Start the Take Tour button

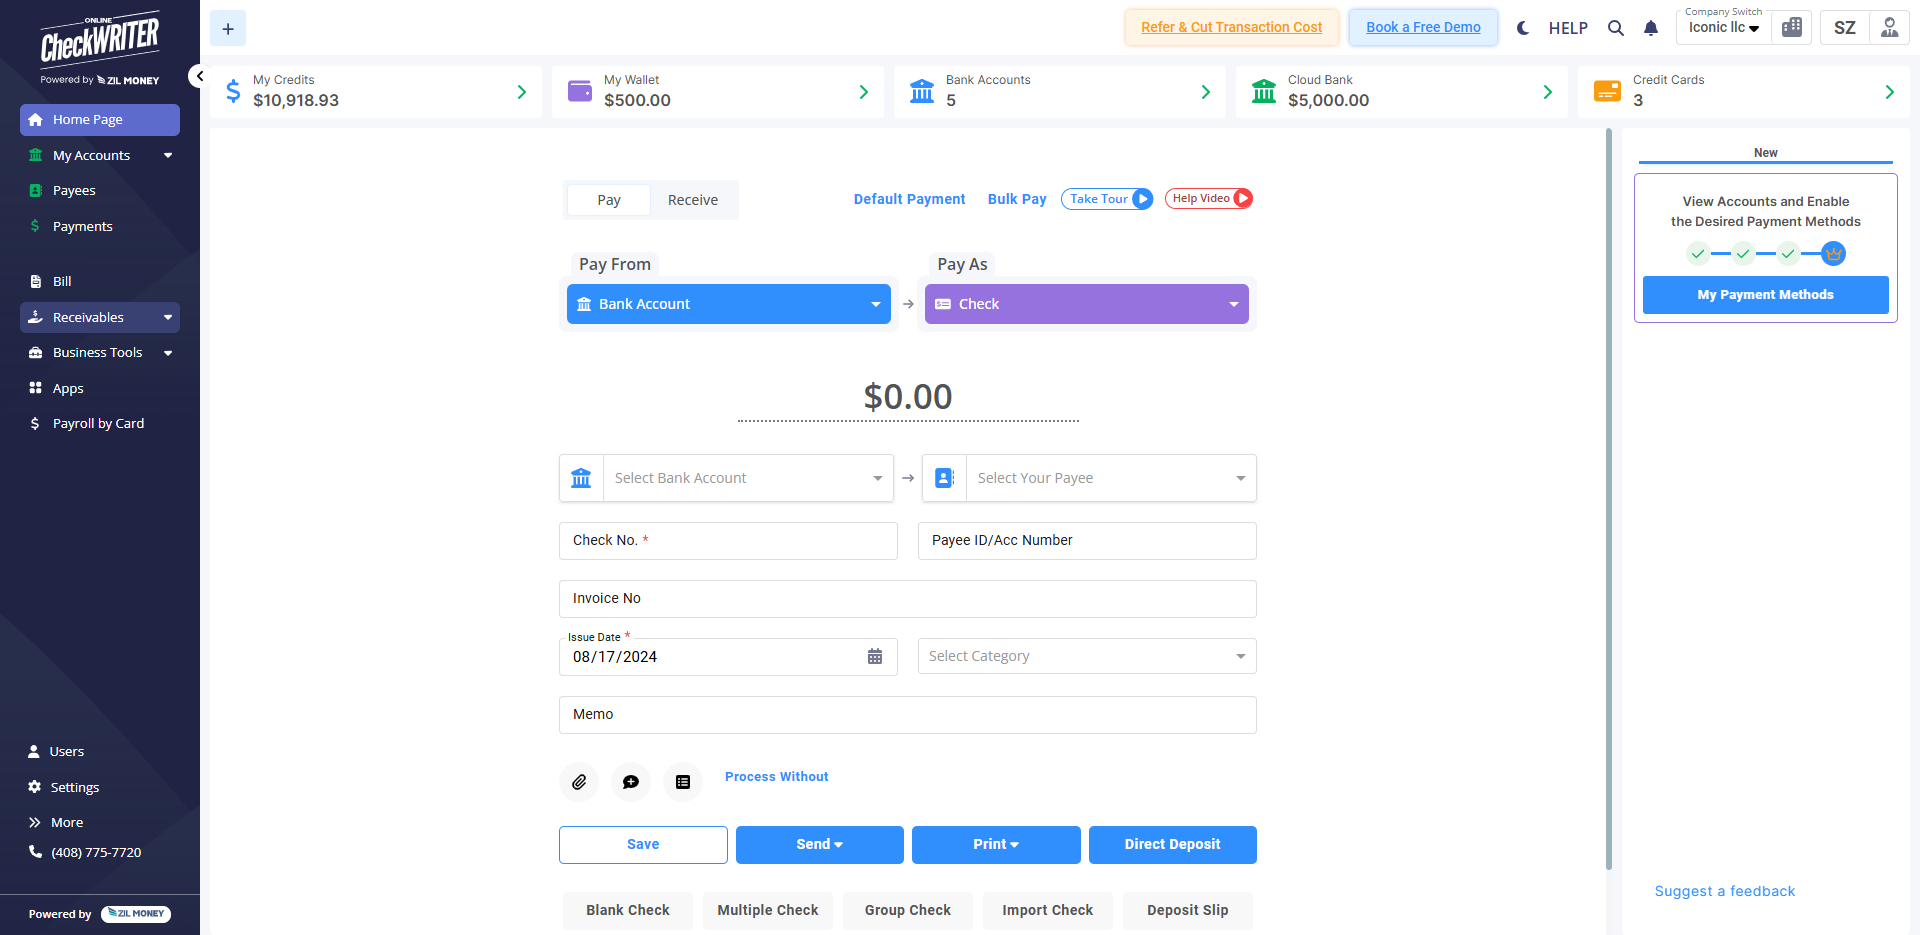tap(1107, 199)
